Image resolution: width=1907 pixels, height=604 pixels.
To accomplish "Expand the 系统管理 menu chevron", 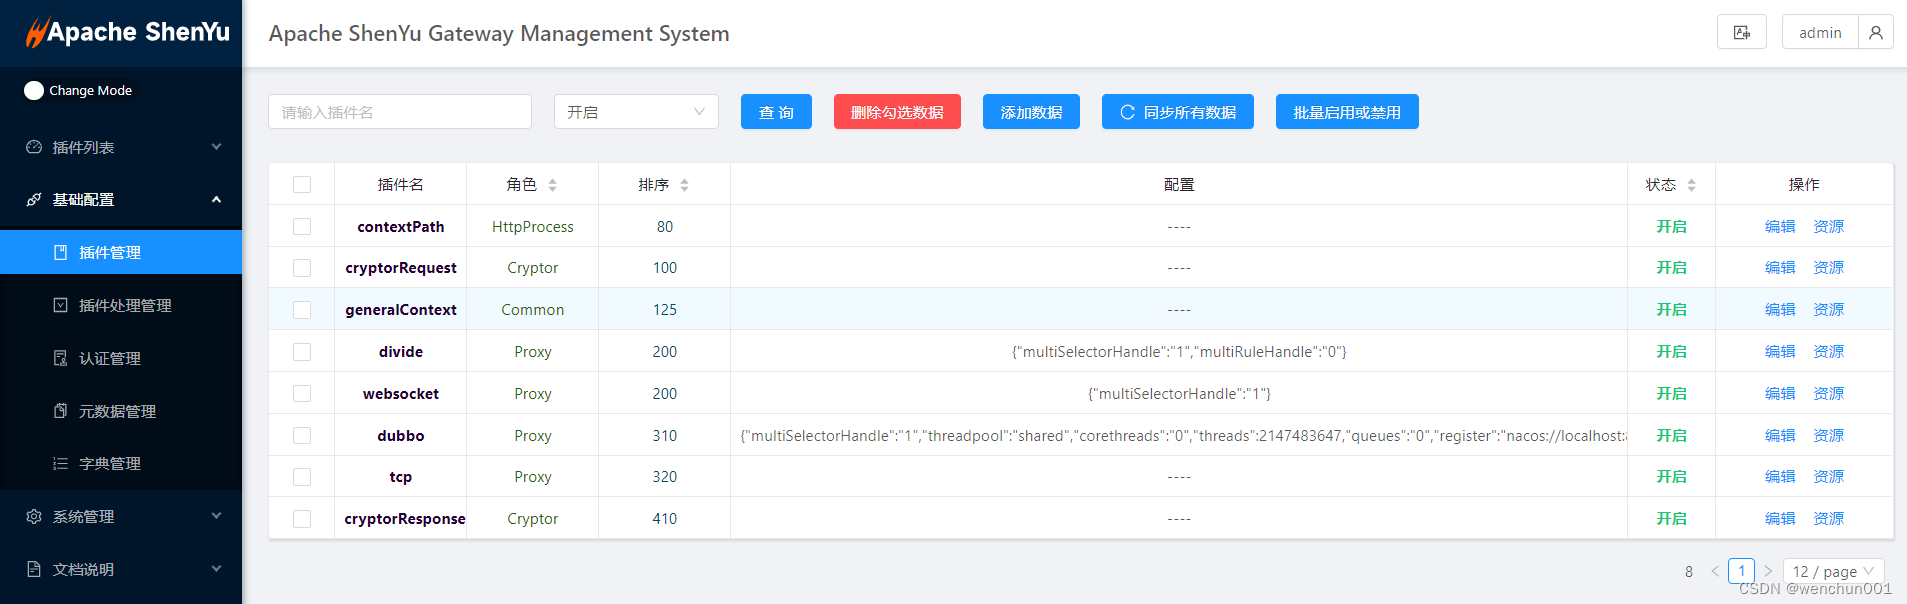I will [216, 516].
